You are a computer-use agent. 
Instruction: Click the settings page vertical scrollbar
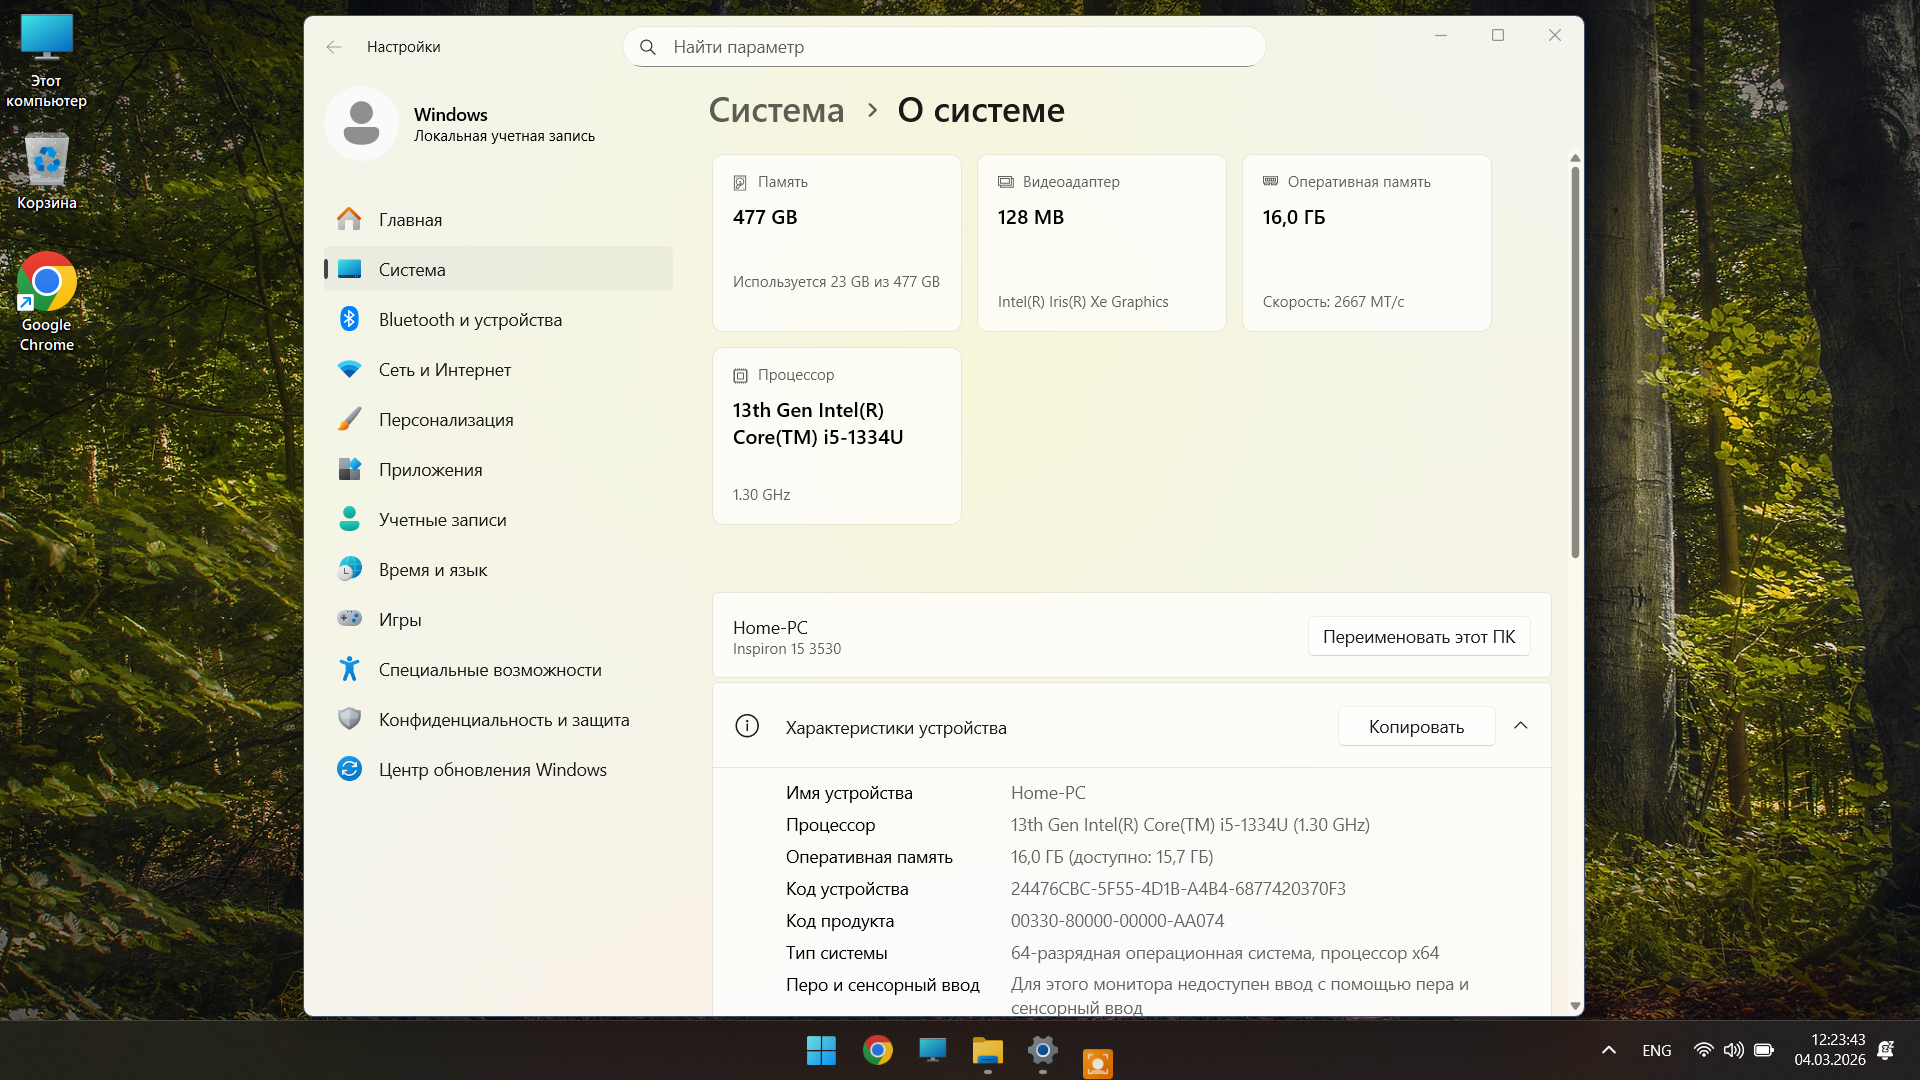coord(1575,360)
